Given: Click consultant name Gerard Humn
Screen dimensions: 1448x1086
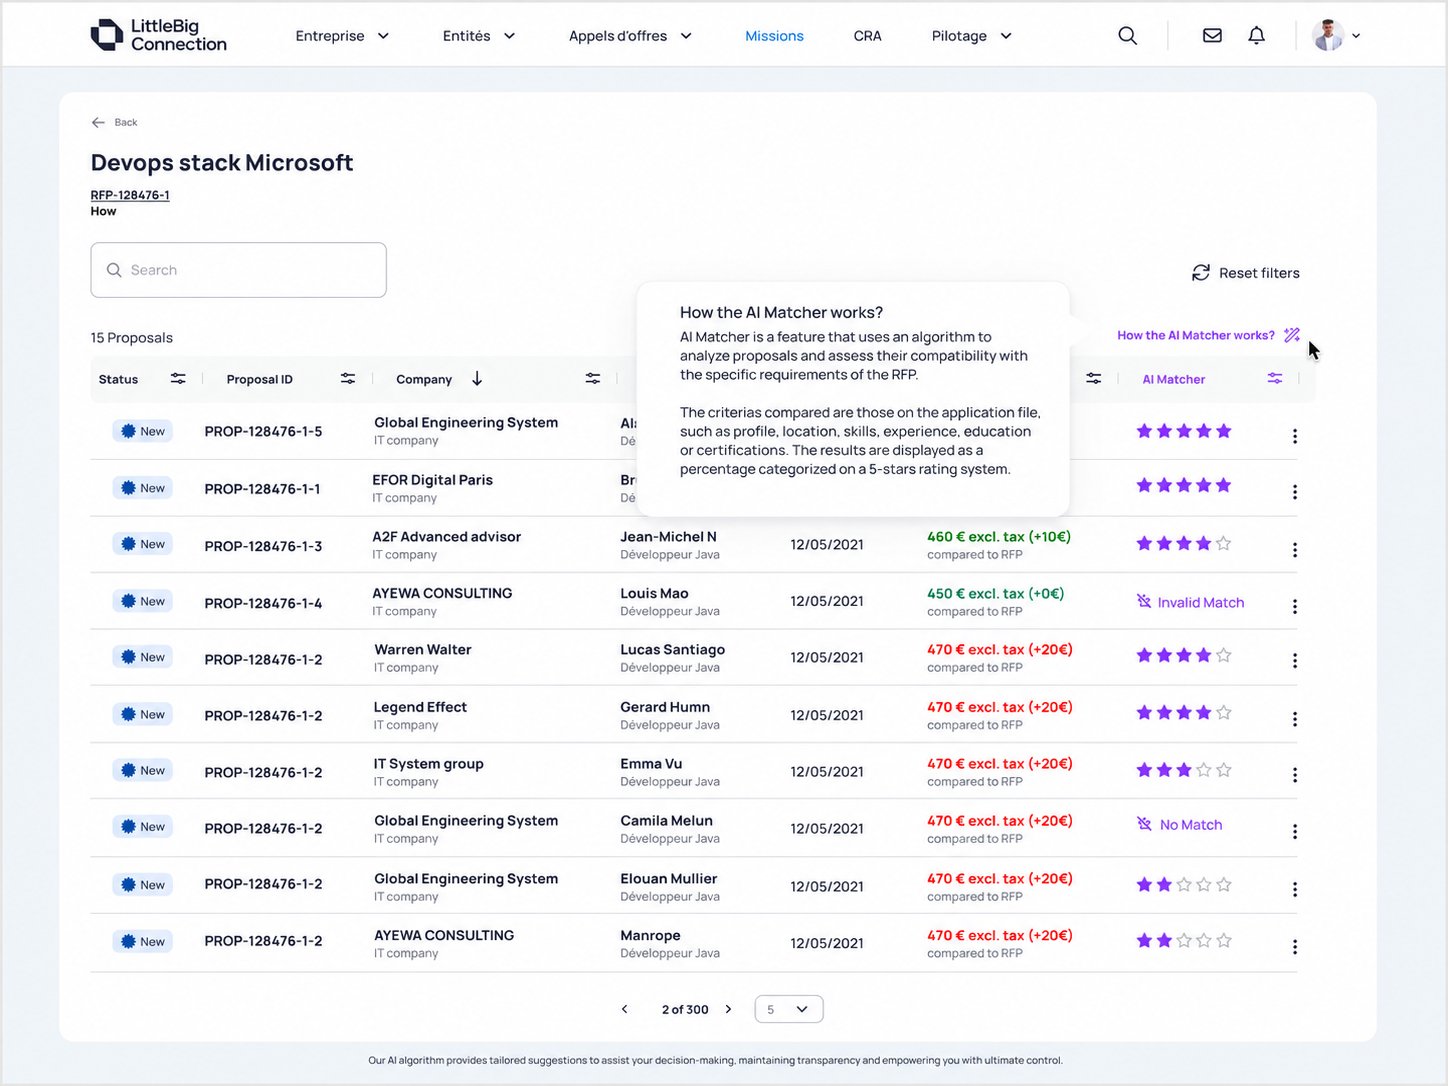Looking at the screenshot, I should coord(665,707).
